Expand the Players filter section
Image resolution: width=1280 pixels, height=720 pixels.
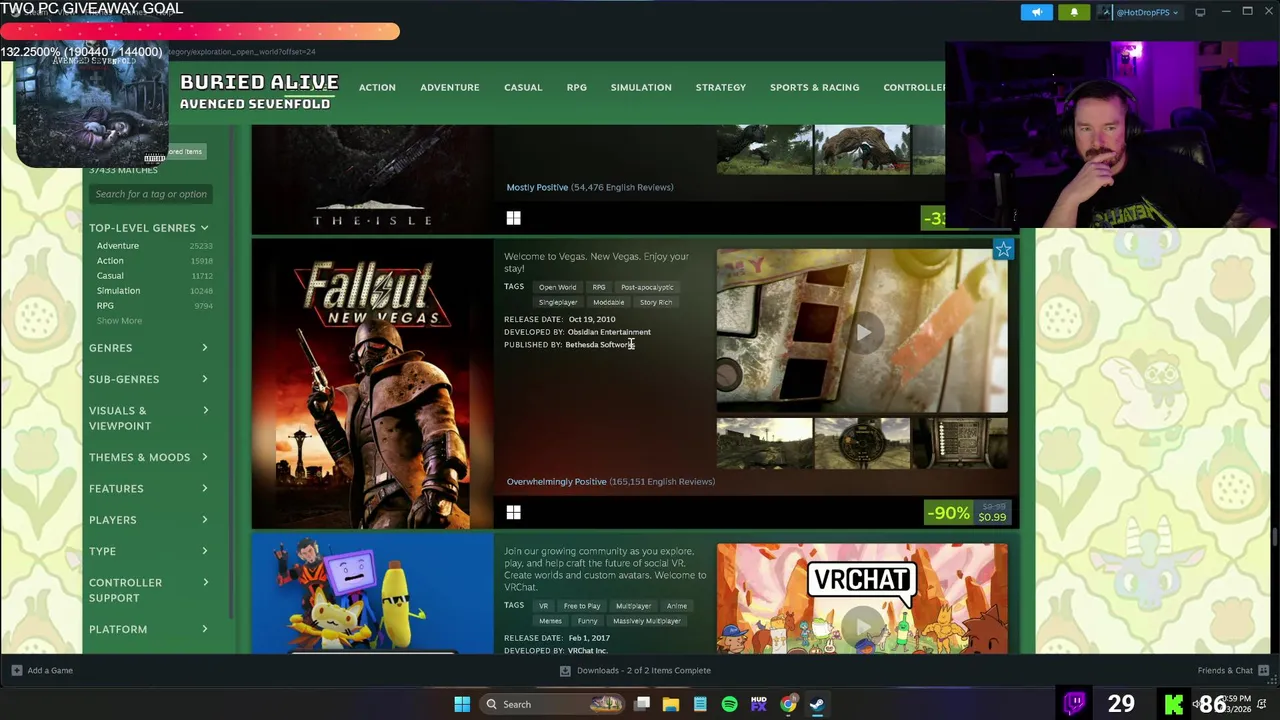coord(148,520)
